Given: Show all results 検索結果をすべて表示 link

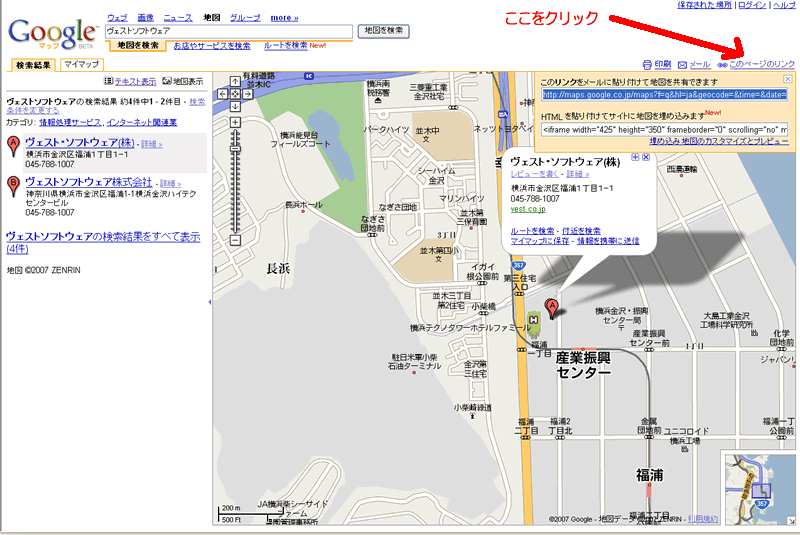Looking at the screenshot, I should (103, 243).
